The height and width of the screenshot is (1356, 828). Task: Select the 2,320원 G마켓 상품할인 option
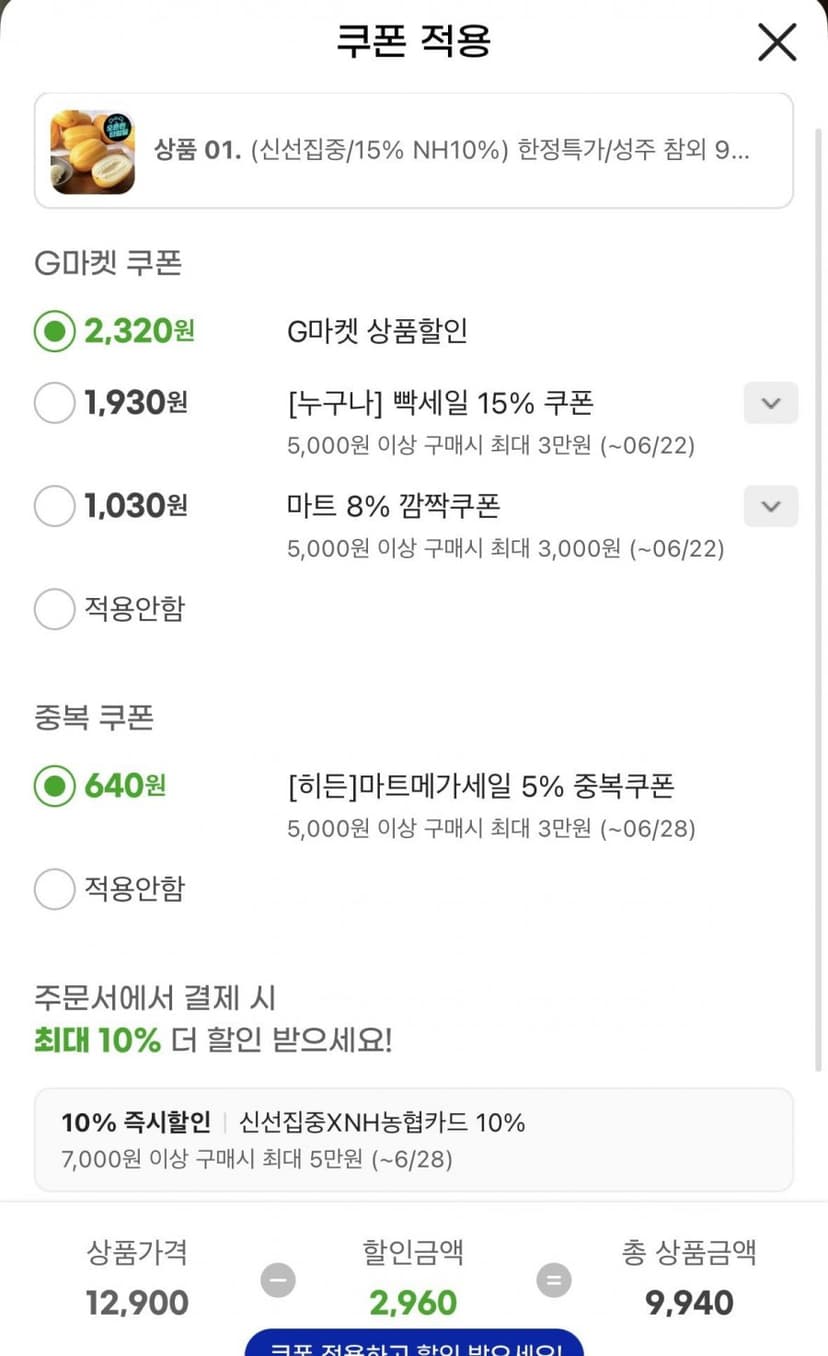[54, 331]
